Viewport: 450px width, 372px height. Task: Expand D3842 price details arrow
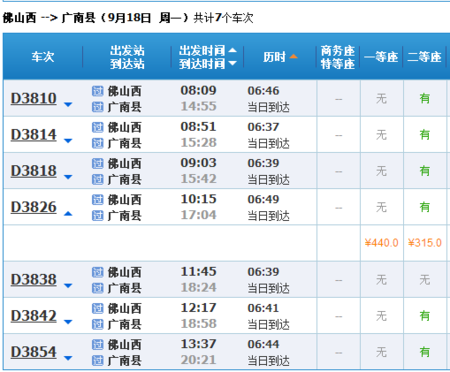(x=68, y=322)
